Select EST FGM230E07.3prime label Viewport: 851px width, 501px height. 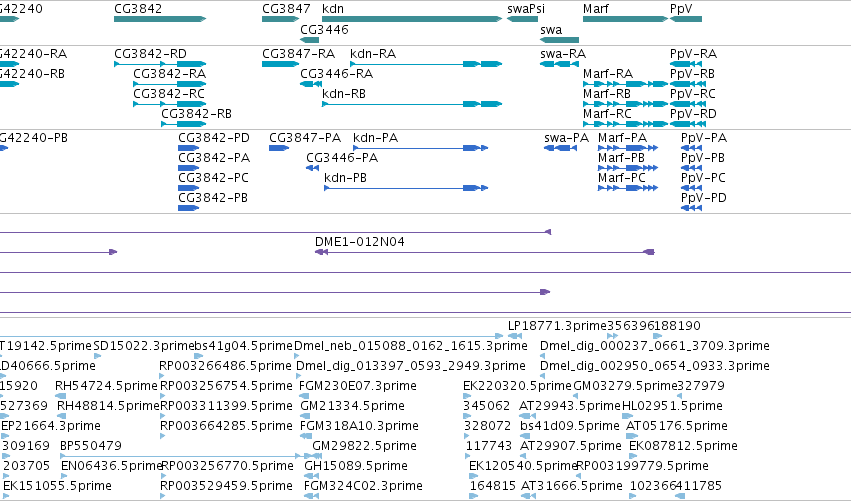tap(358, 386)
